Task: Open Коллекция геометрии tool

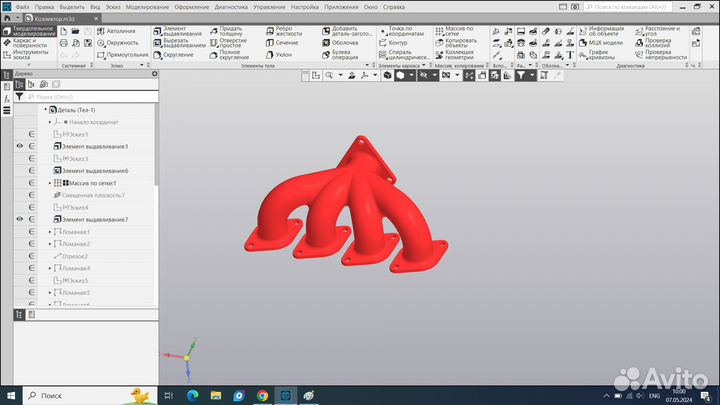Action: [x=455, y=55]
